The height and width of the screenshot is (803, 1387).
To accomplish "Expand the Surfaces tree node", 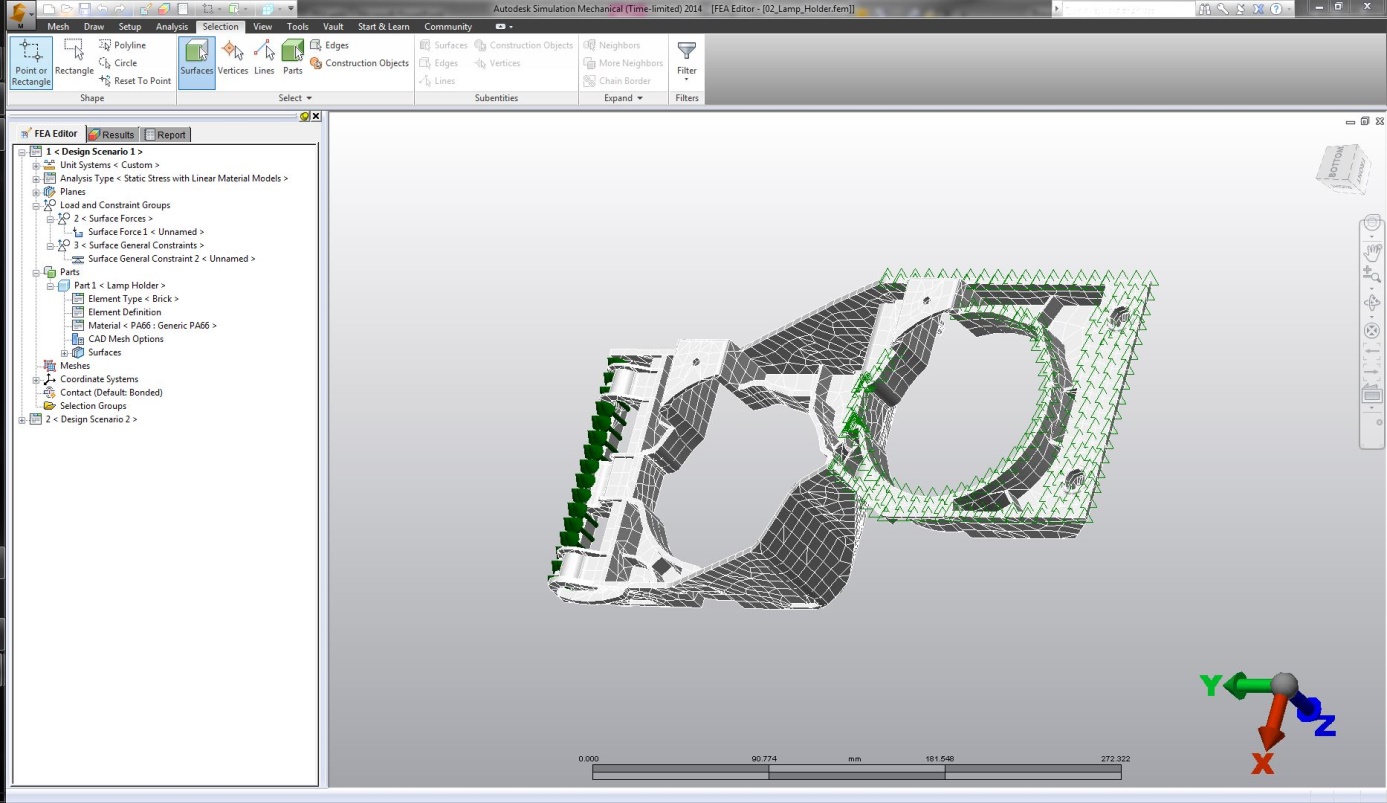I will (x=64, y=352).
